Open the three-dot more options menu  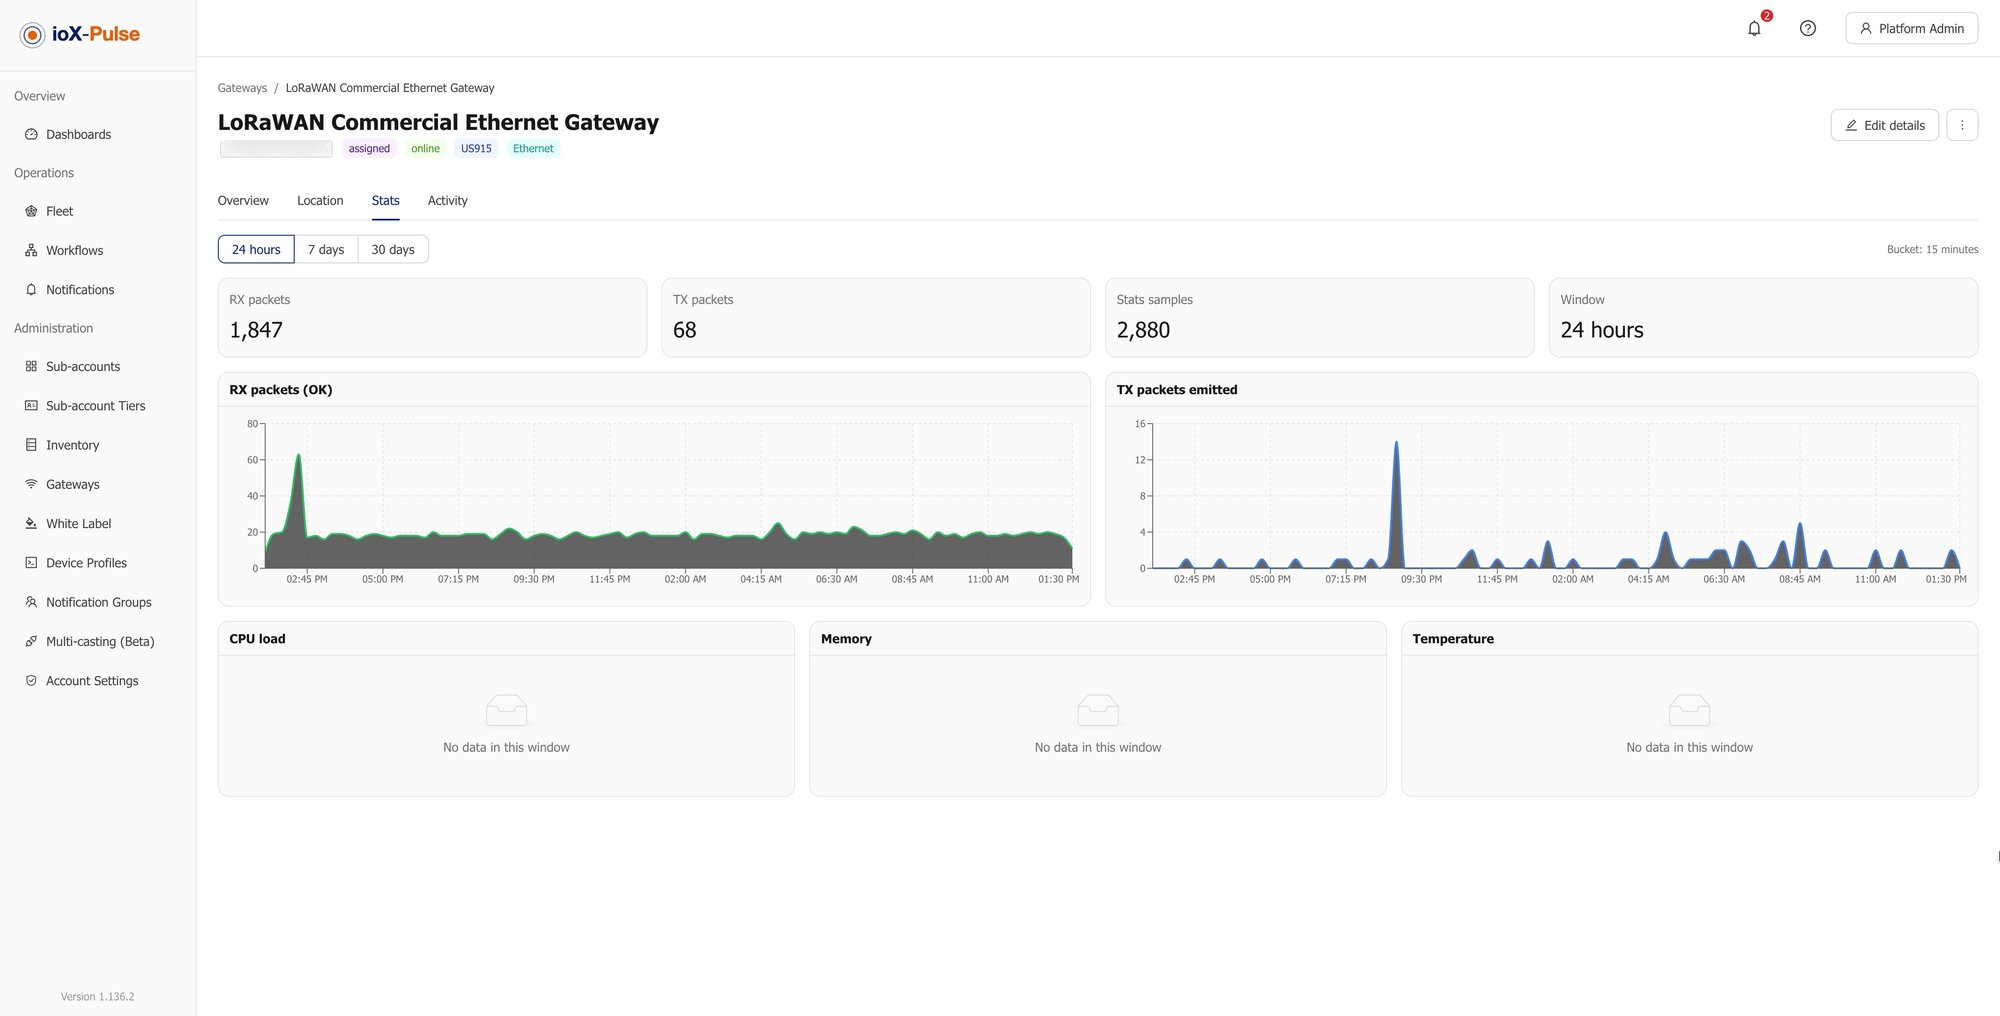[x=1962, y=125]
